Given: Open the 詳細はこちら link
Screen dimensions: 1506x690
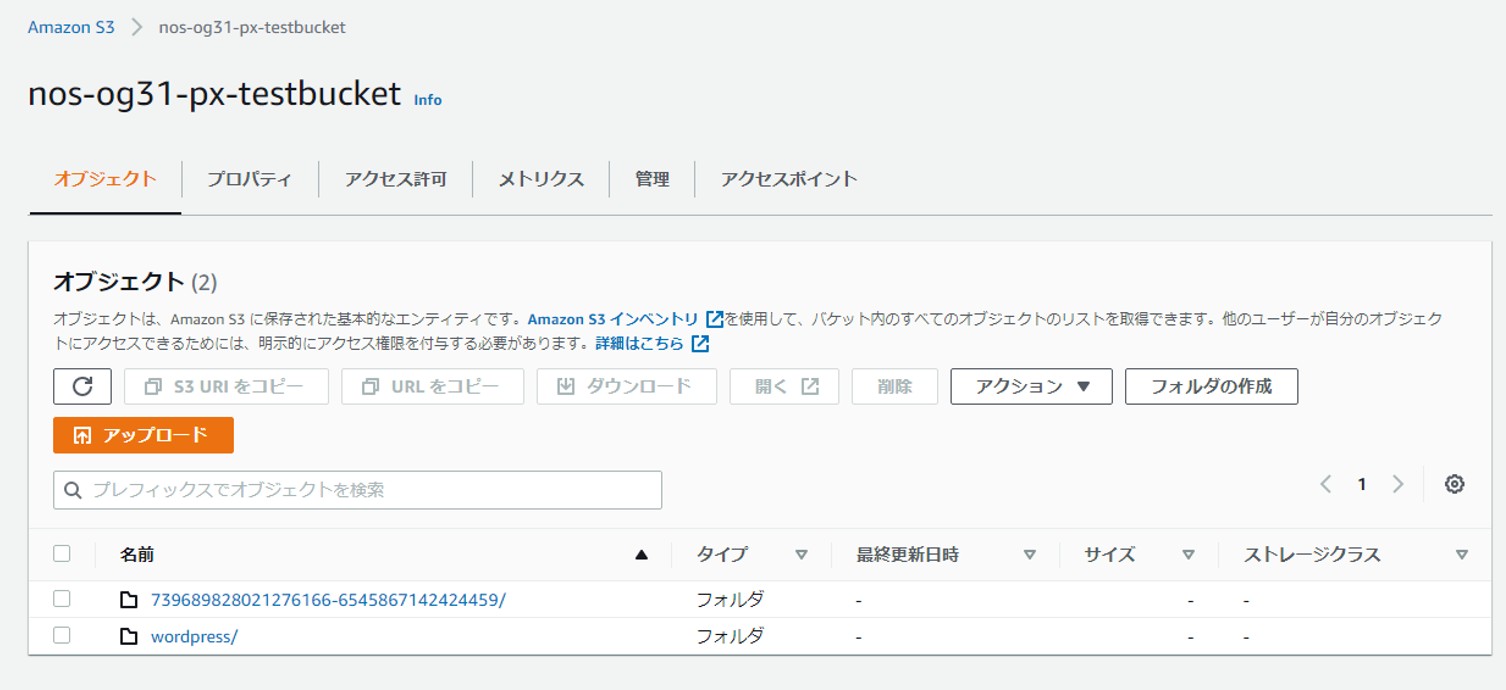Looking at the screenshot, I should point(640,343).
